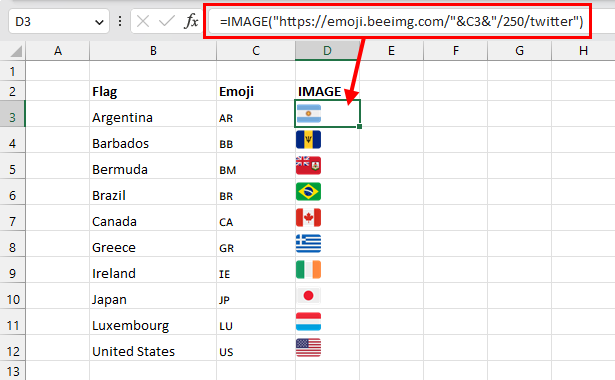
Task: Open the formula bar options (three dots)
Action: (120, 21)
